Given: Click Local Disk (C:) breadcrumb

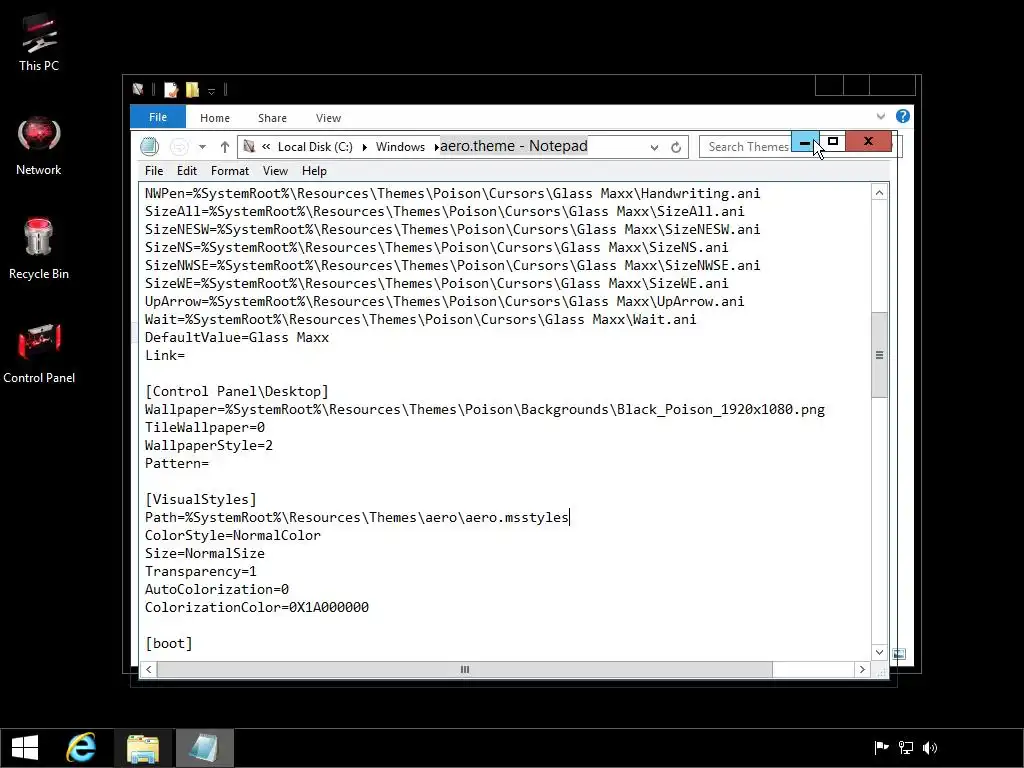Looking at the screenshot, I should click(x=315, y=147).
